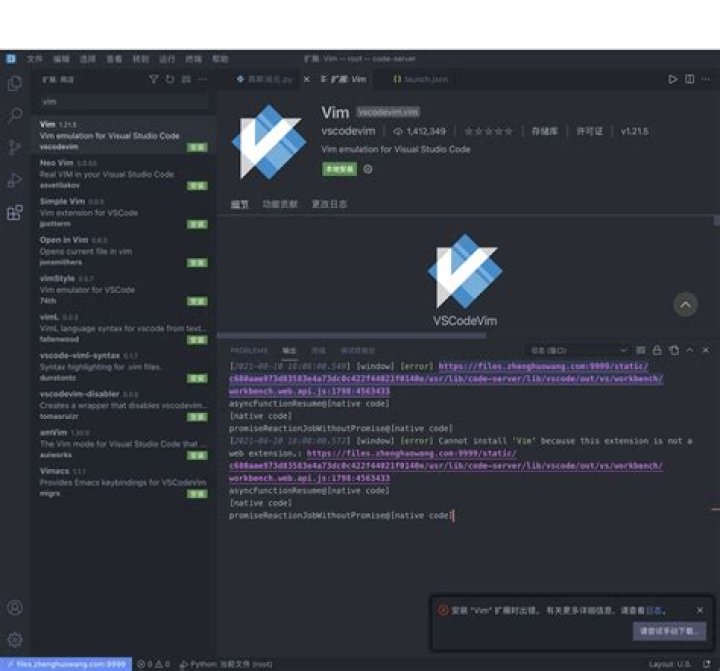Install Open in Vim extension

coord(197,263)
